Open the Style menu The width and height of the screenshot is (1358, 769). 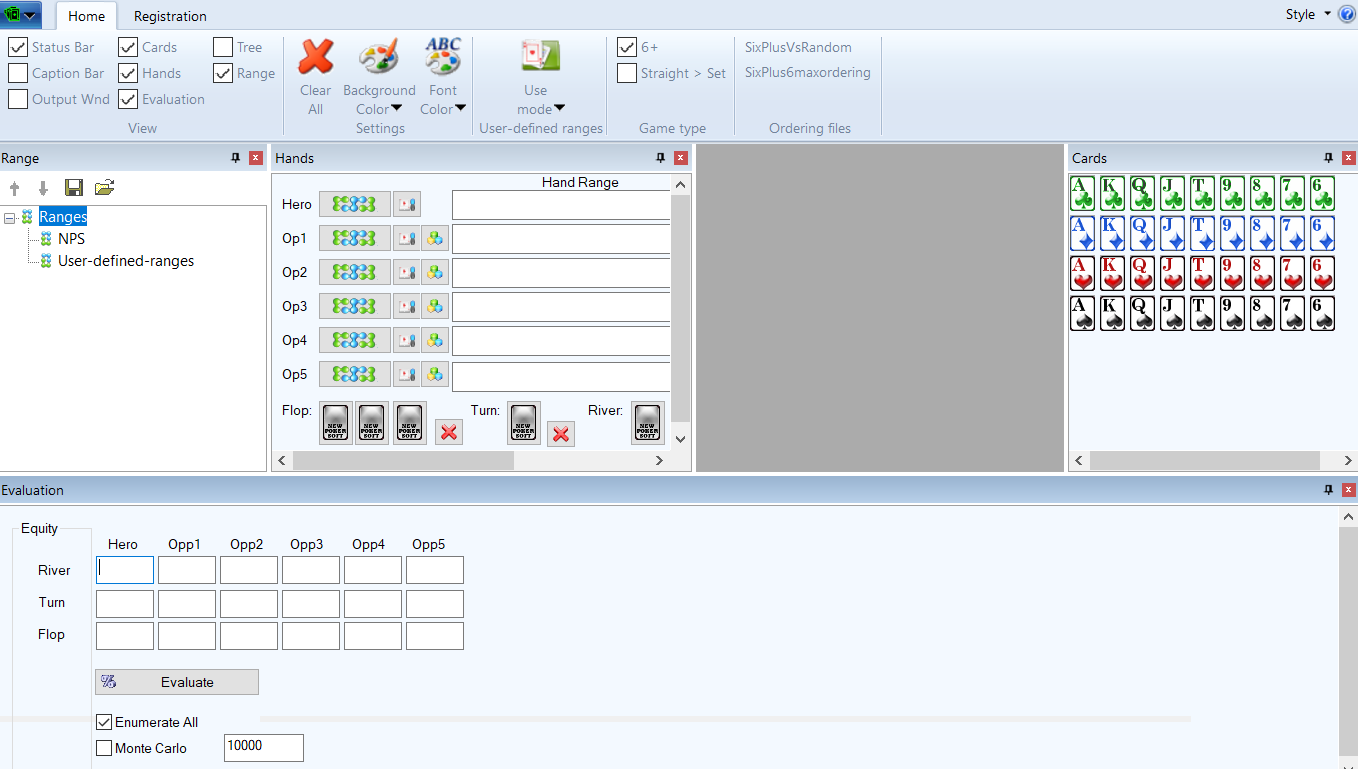point(1307,14)
